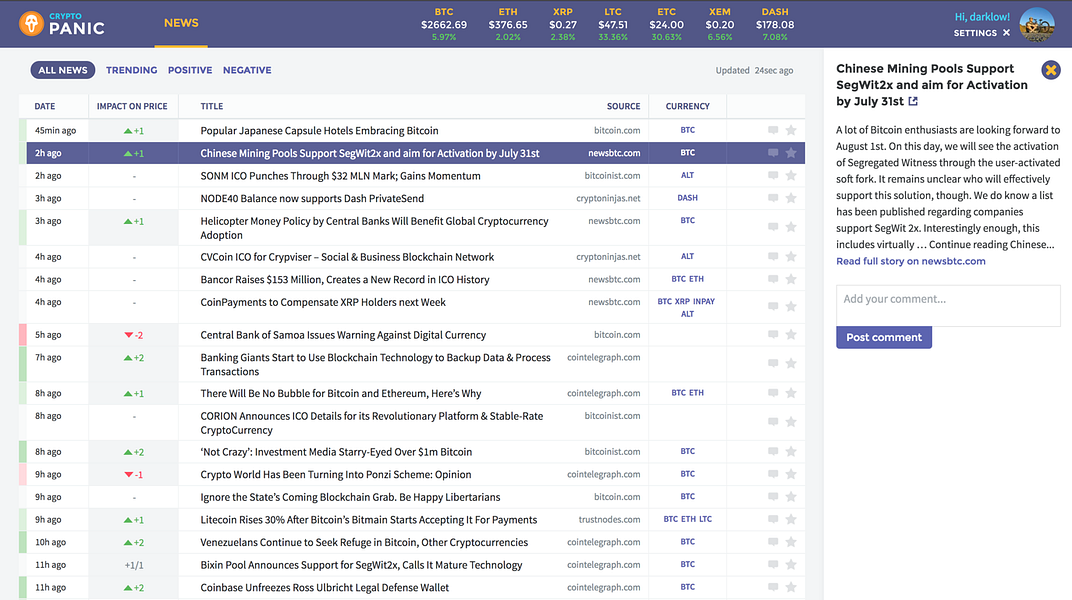The image size is (1072, 600).
Task: Sort by IMPACT ON PRICE column header
Action: [x=132, y=106]
